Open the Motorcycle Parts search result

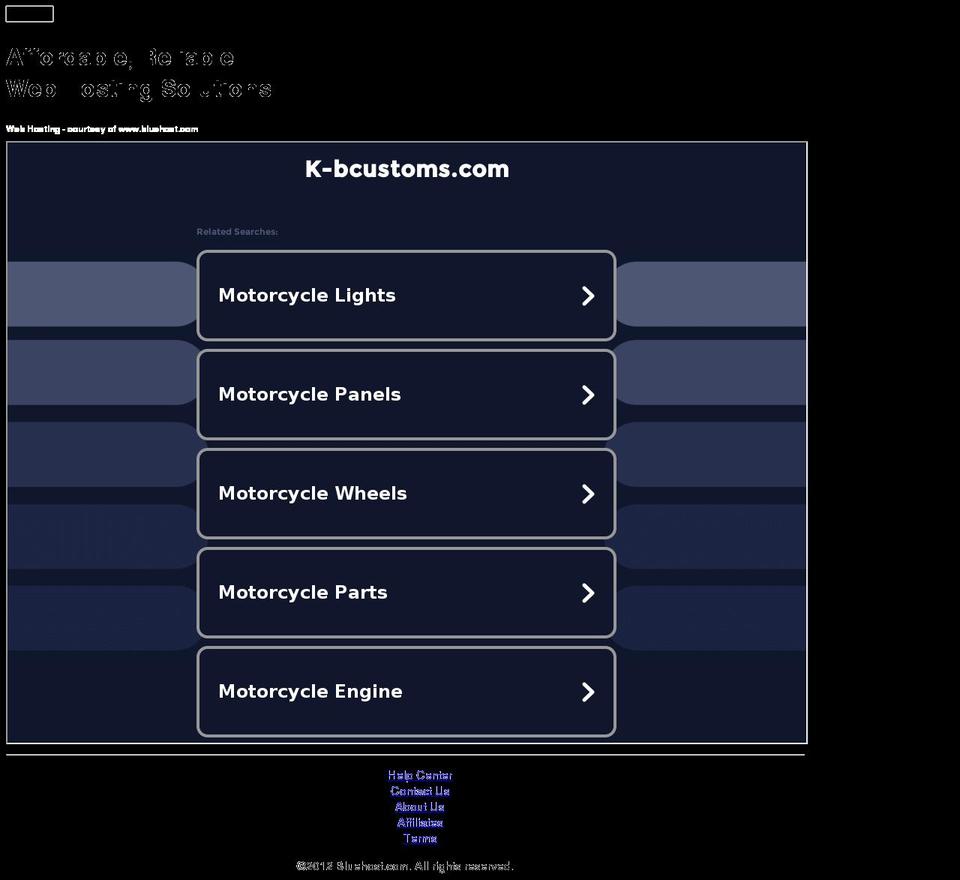(x=406, y=592)
